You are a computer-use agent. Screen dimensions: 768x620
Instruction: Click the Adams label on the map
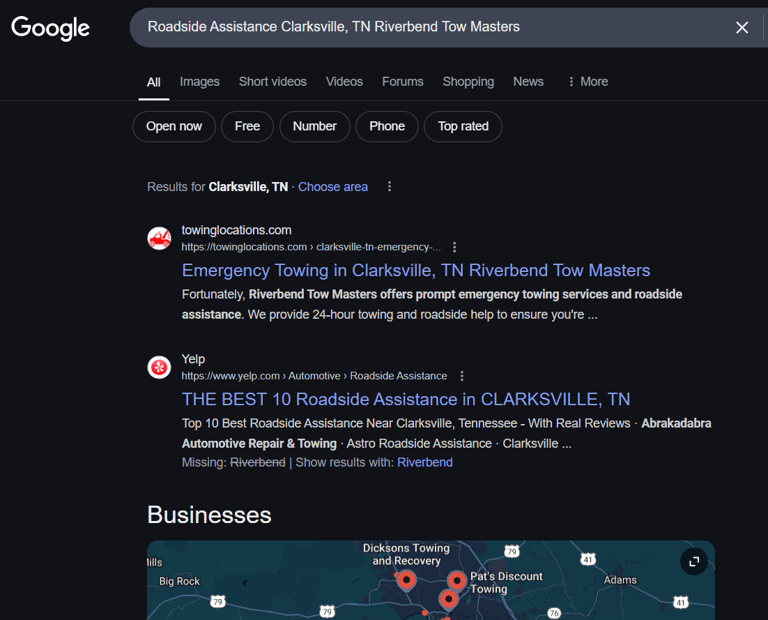[620, 580]
